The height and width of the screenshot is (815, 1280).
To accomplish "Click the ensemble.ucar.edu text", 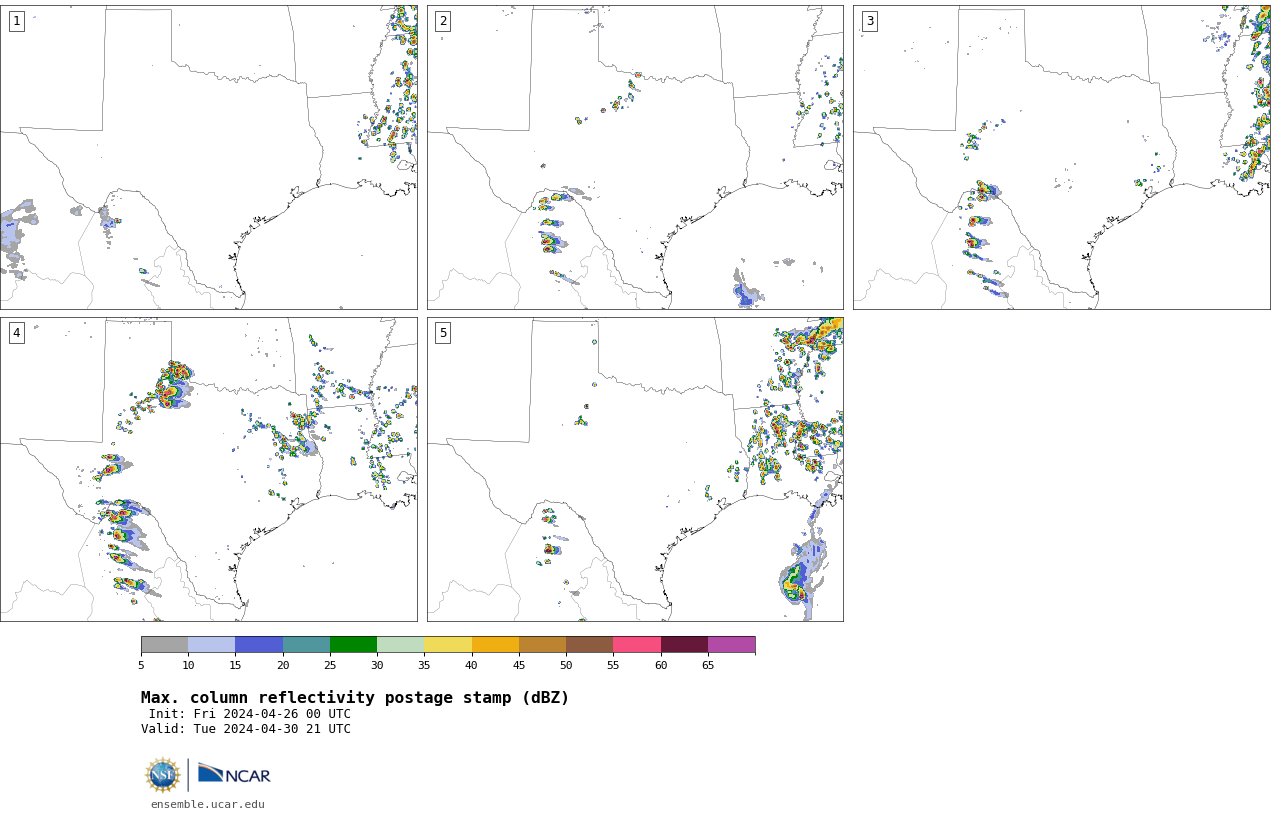I will pos(208,804).
